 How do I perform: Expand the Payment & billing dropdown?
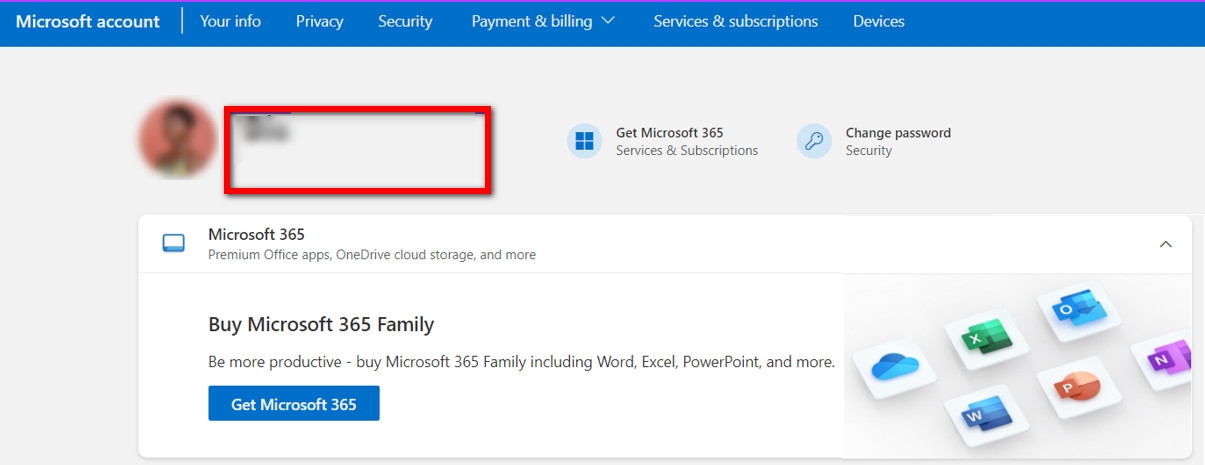coord(543,21)
